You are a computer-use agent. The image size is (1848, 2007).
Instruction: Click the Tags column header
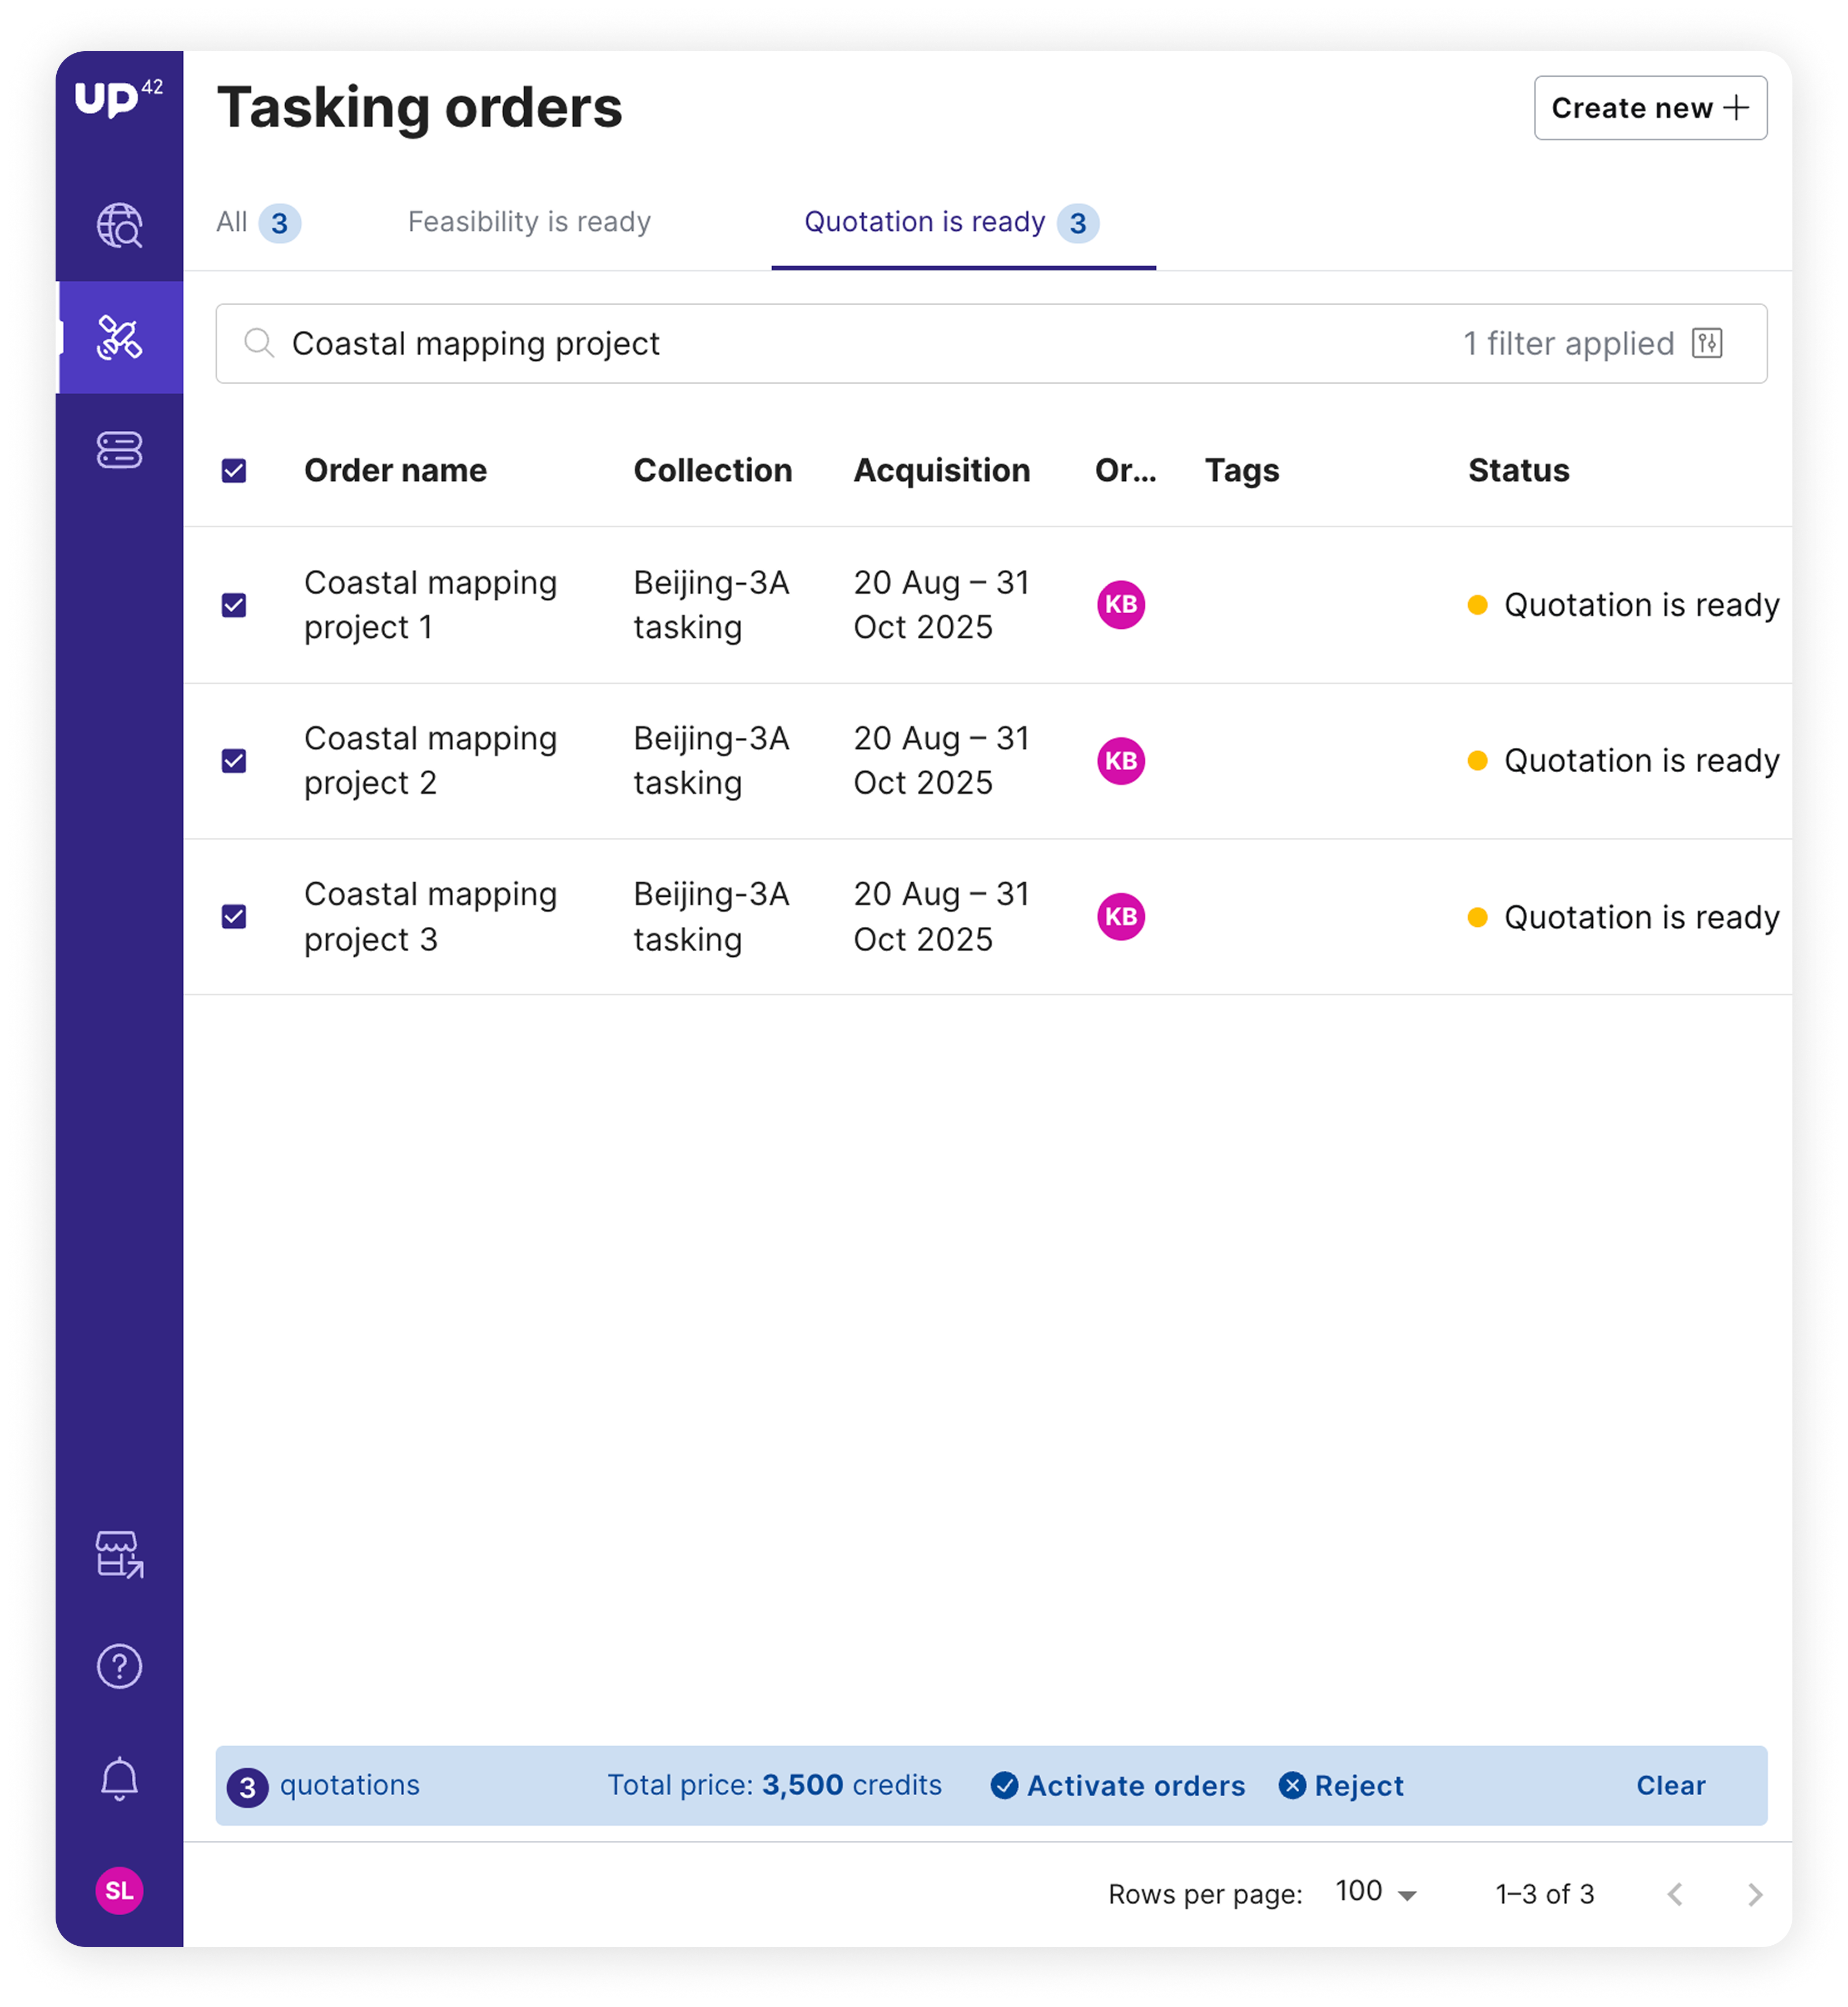(1241, 470)
